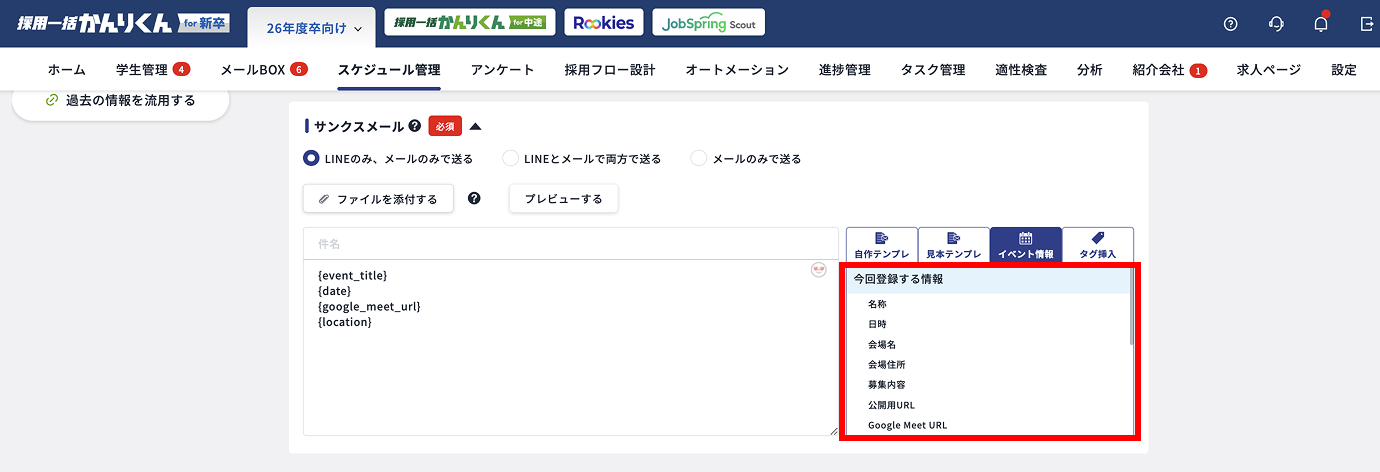Click the message body text area
Image resolution: width=1380 pixels, height=472 pixels.
pyautogui.click(x=571, y=347)
